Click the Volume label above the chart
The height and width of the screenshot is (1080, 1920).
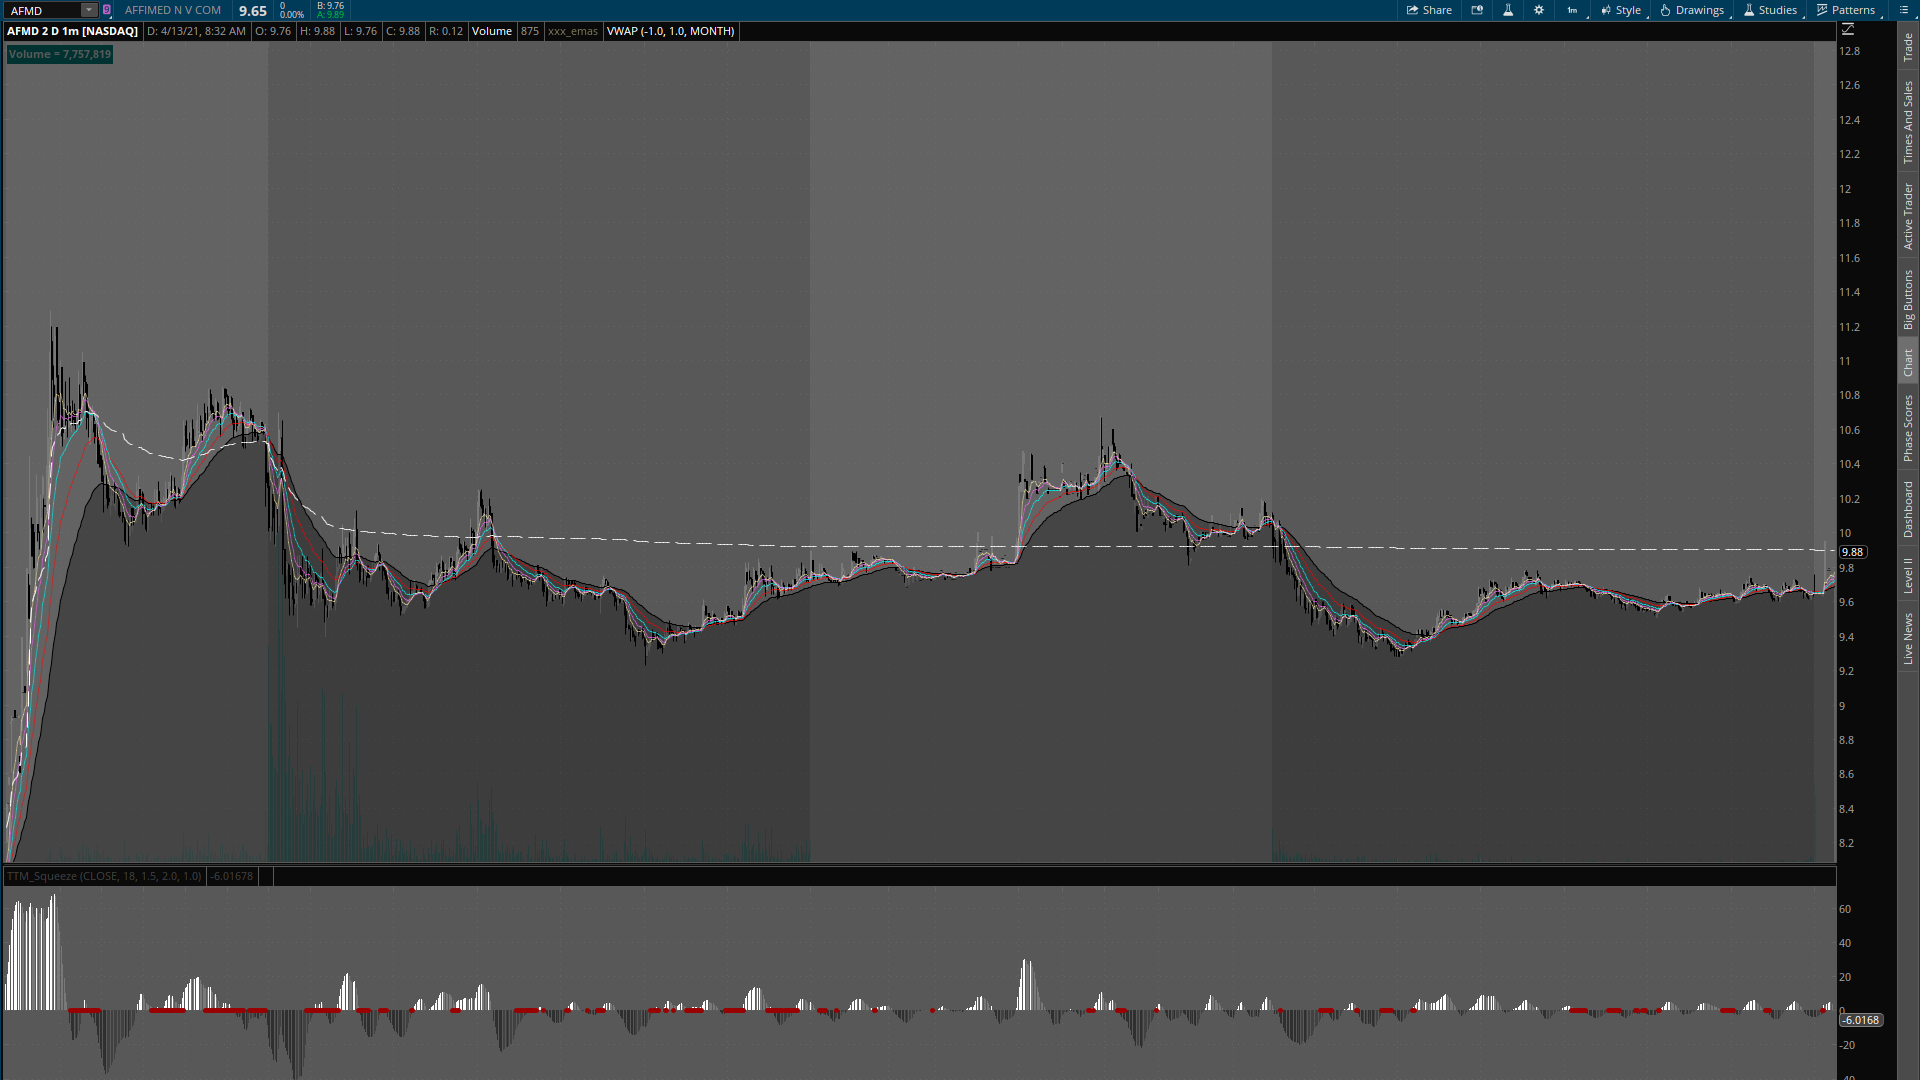point(491,31)
